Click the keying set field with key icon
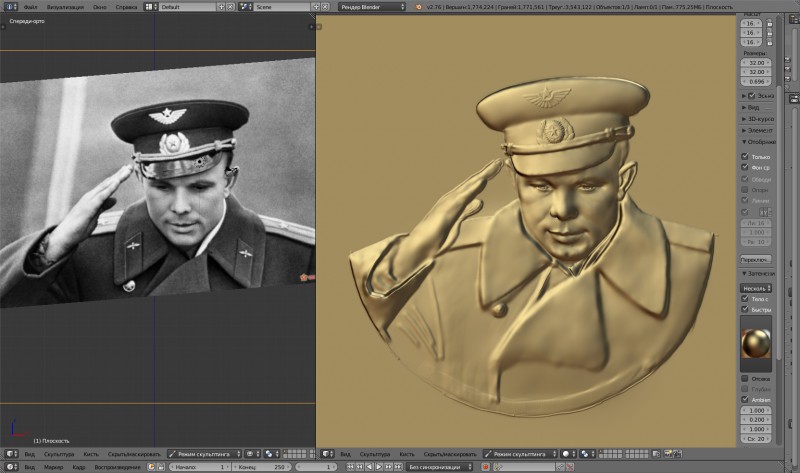This screenshot has height=473, width=800. coord(524,467)
